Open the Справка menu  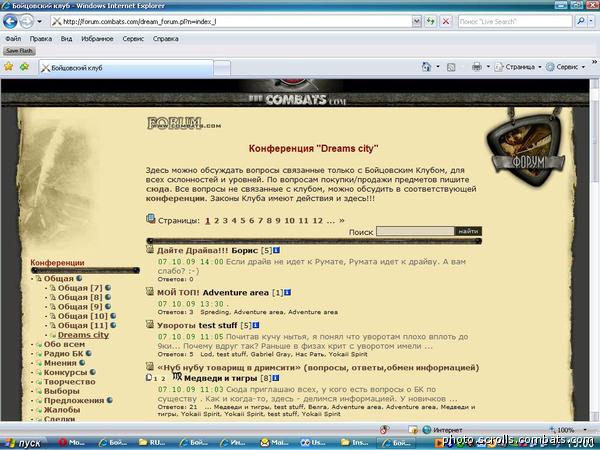[165, 39]
